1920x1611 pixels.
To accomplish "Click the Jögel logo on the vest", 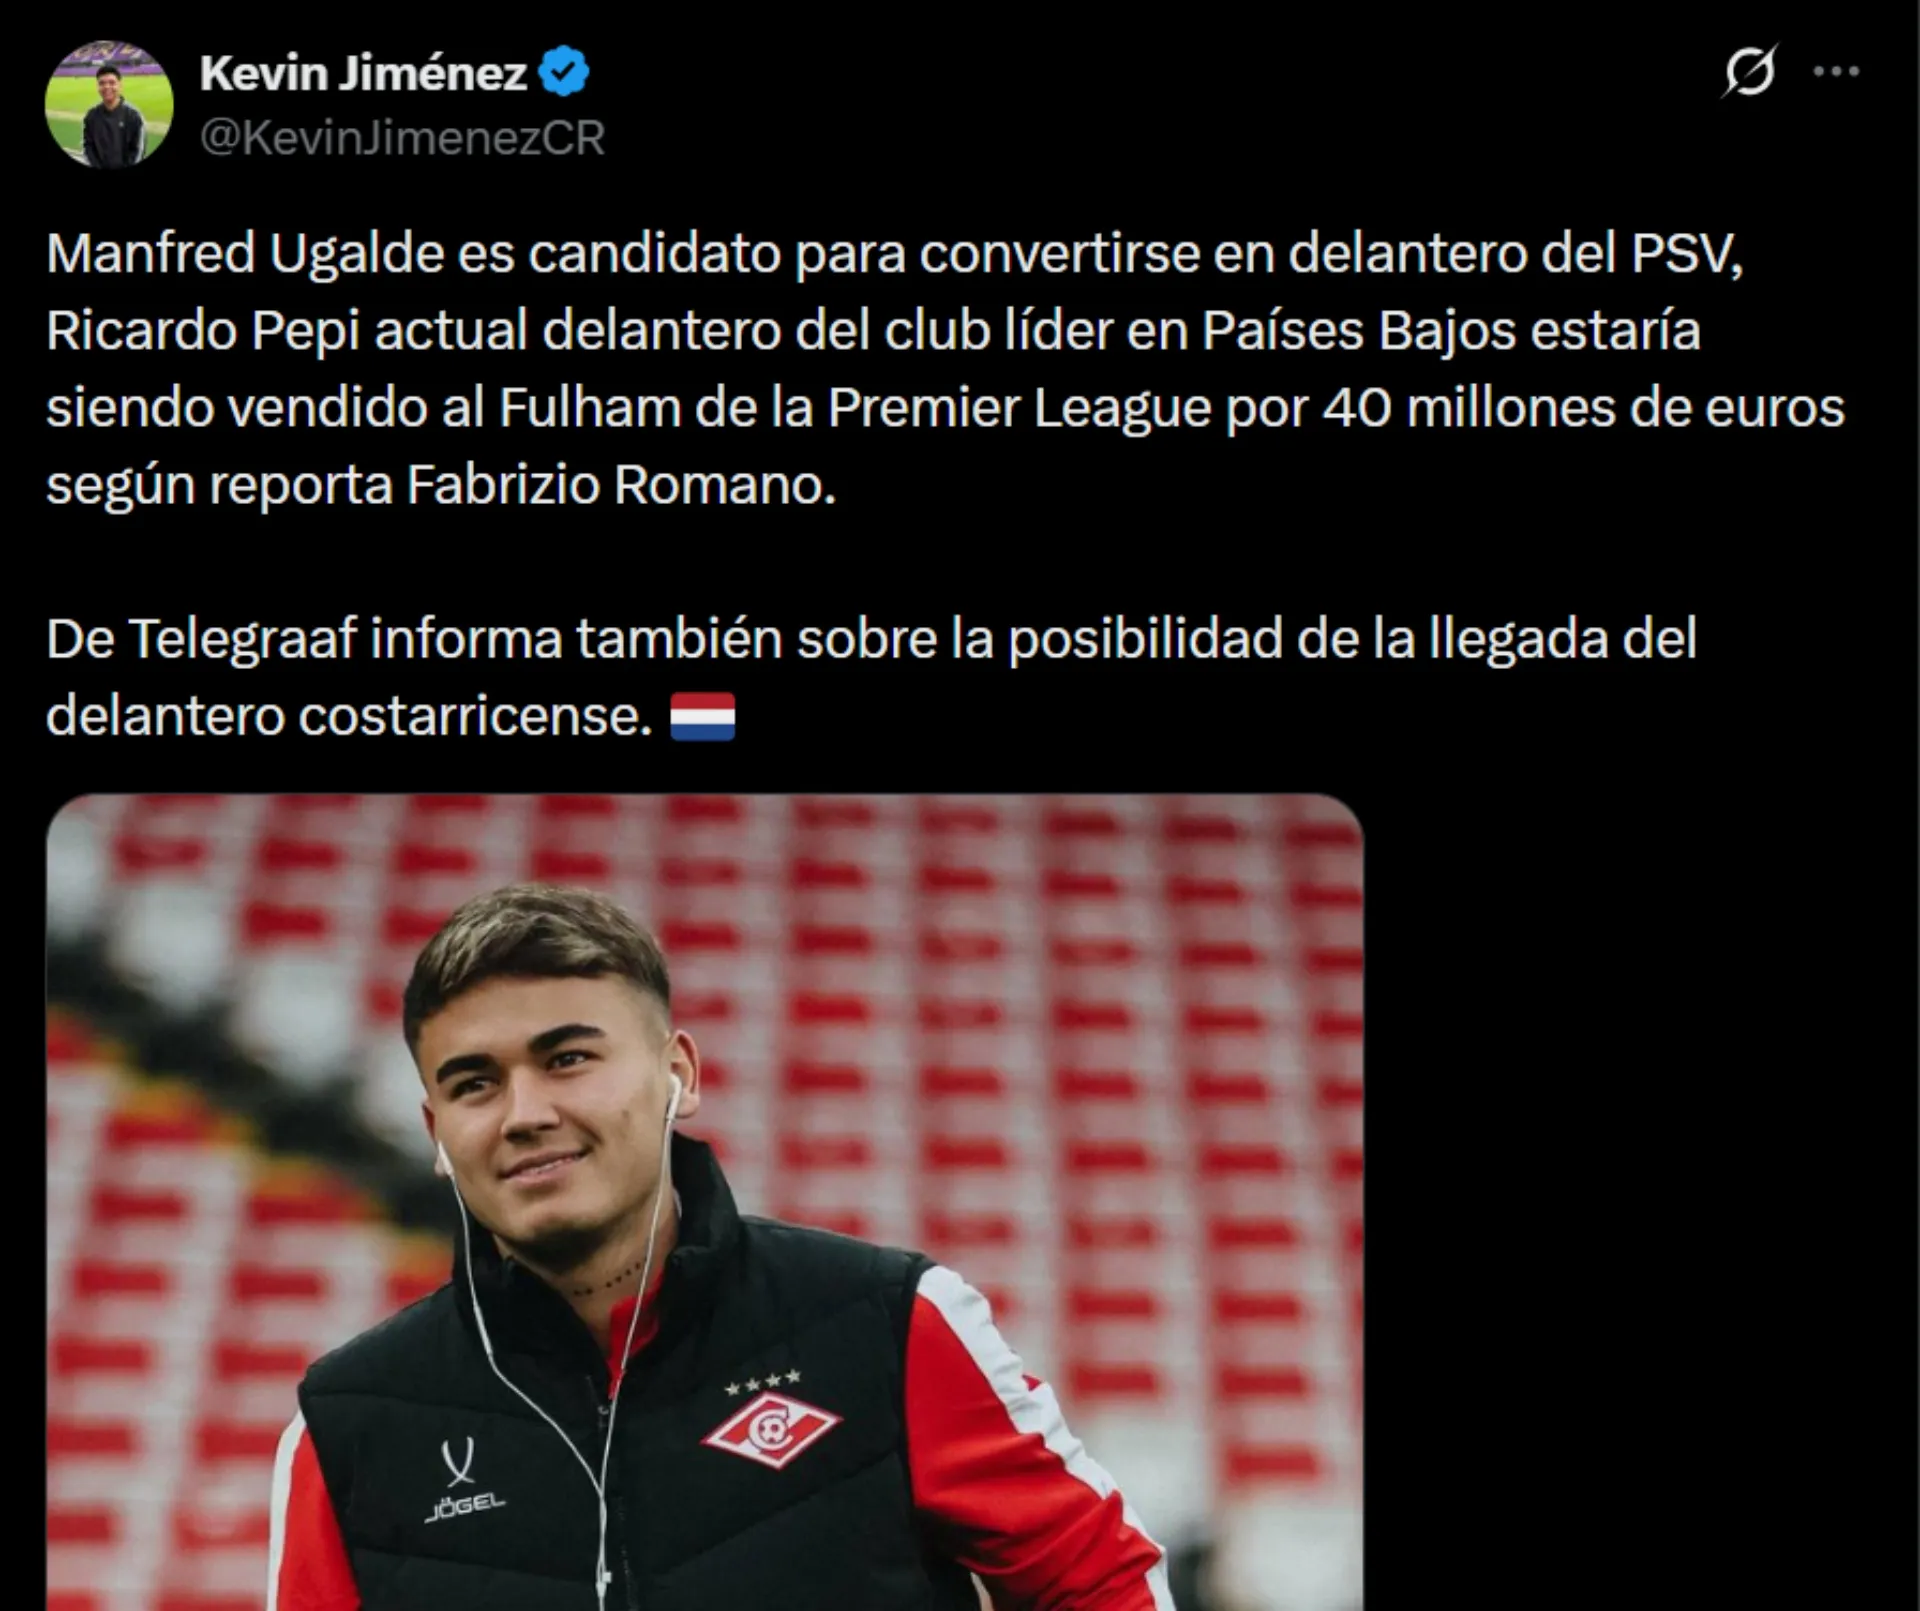I will [x=462, y=1479].
